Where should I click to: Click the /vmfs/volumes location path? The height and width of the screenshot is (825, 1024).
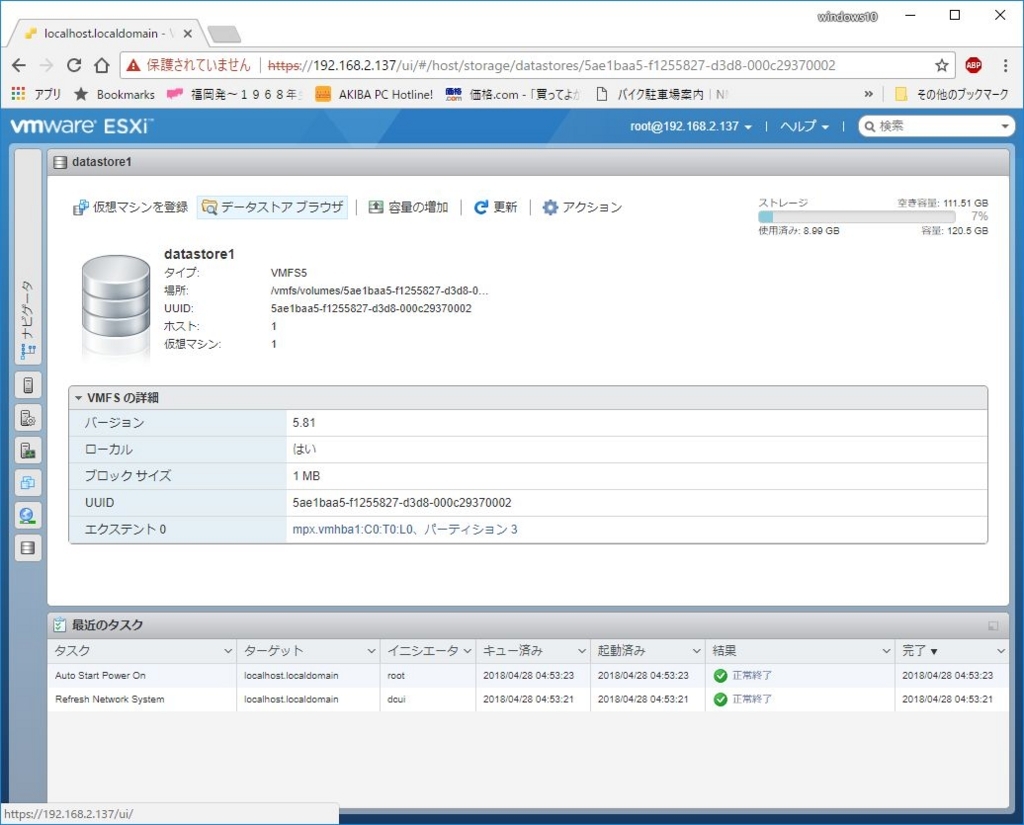(379, 291)
